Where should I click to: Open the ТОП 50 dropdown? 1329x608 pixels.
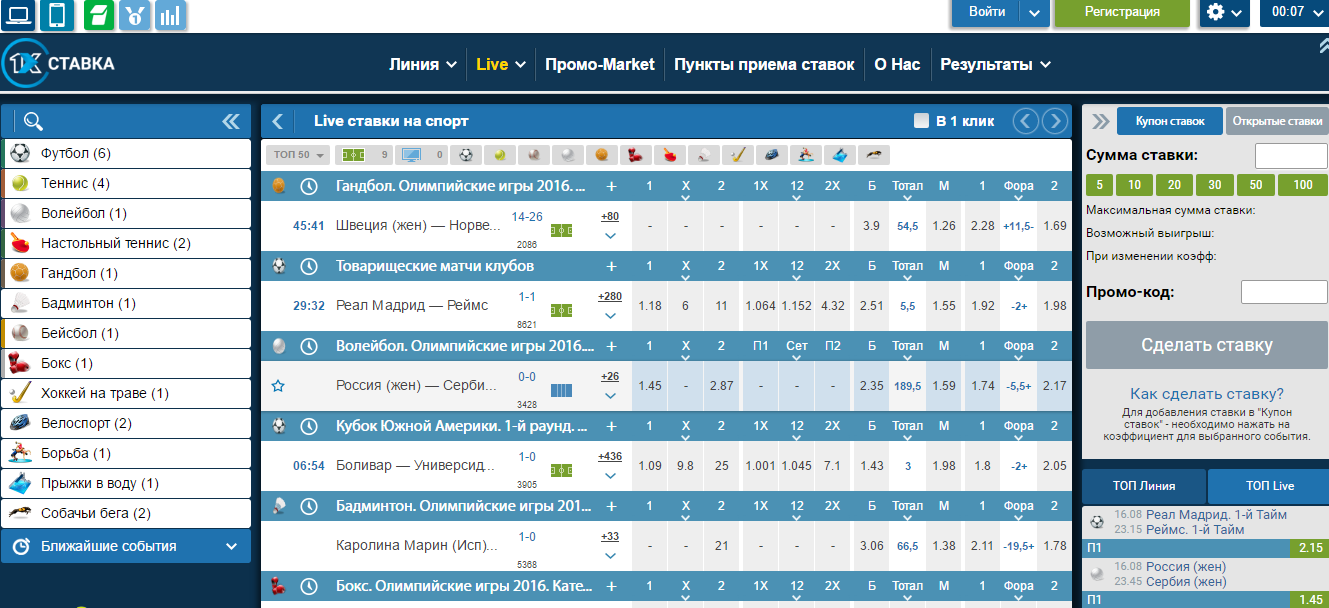pyautogui.click(x=297, y=155)
